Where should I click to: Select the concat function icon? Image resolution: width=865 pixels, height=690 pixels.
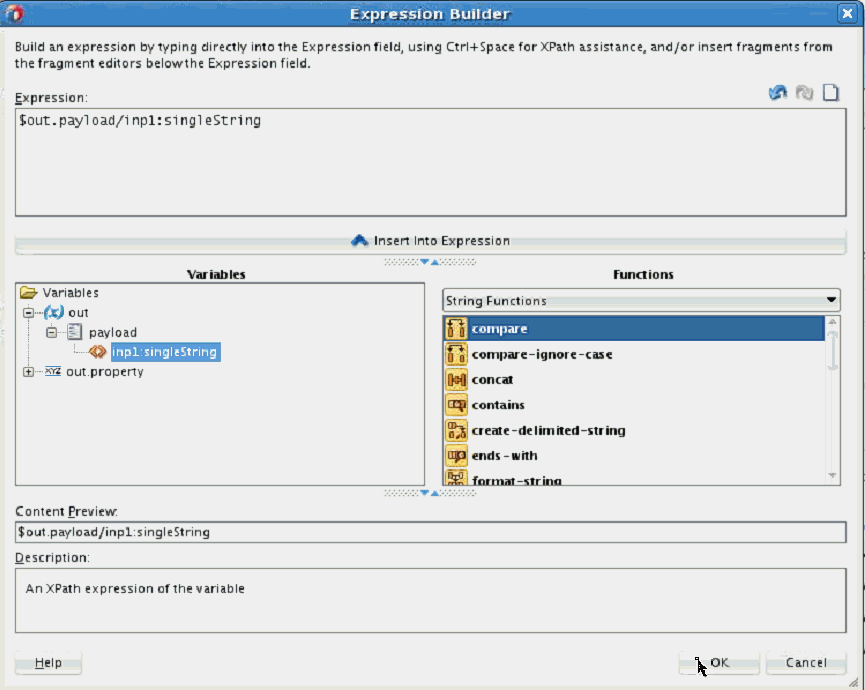456,380
